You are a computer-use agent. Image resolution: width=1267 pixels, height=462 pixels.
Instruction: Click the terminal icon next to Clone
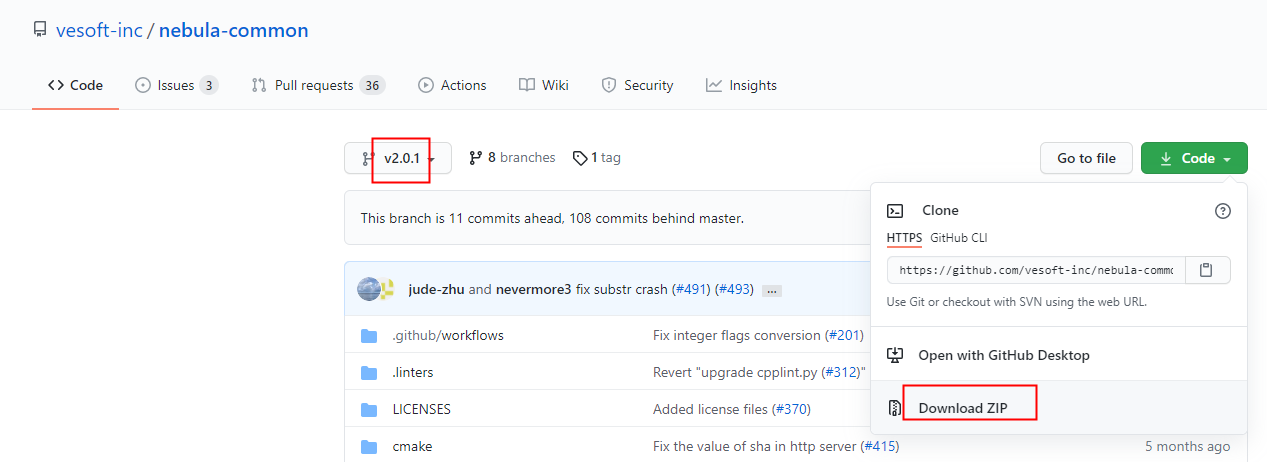coord(896,211)
